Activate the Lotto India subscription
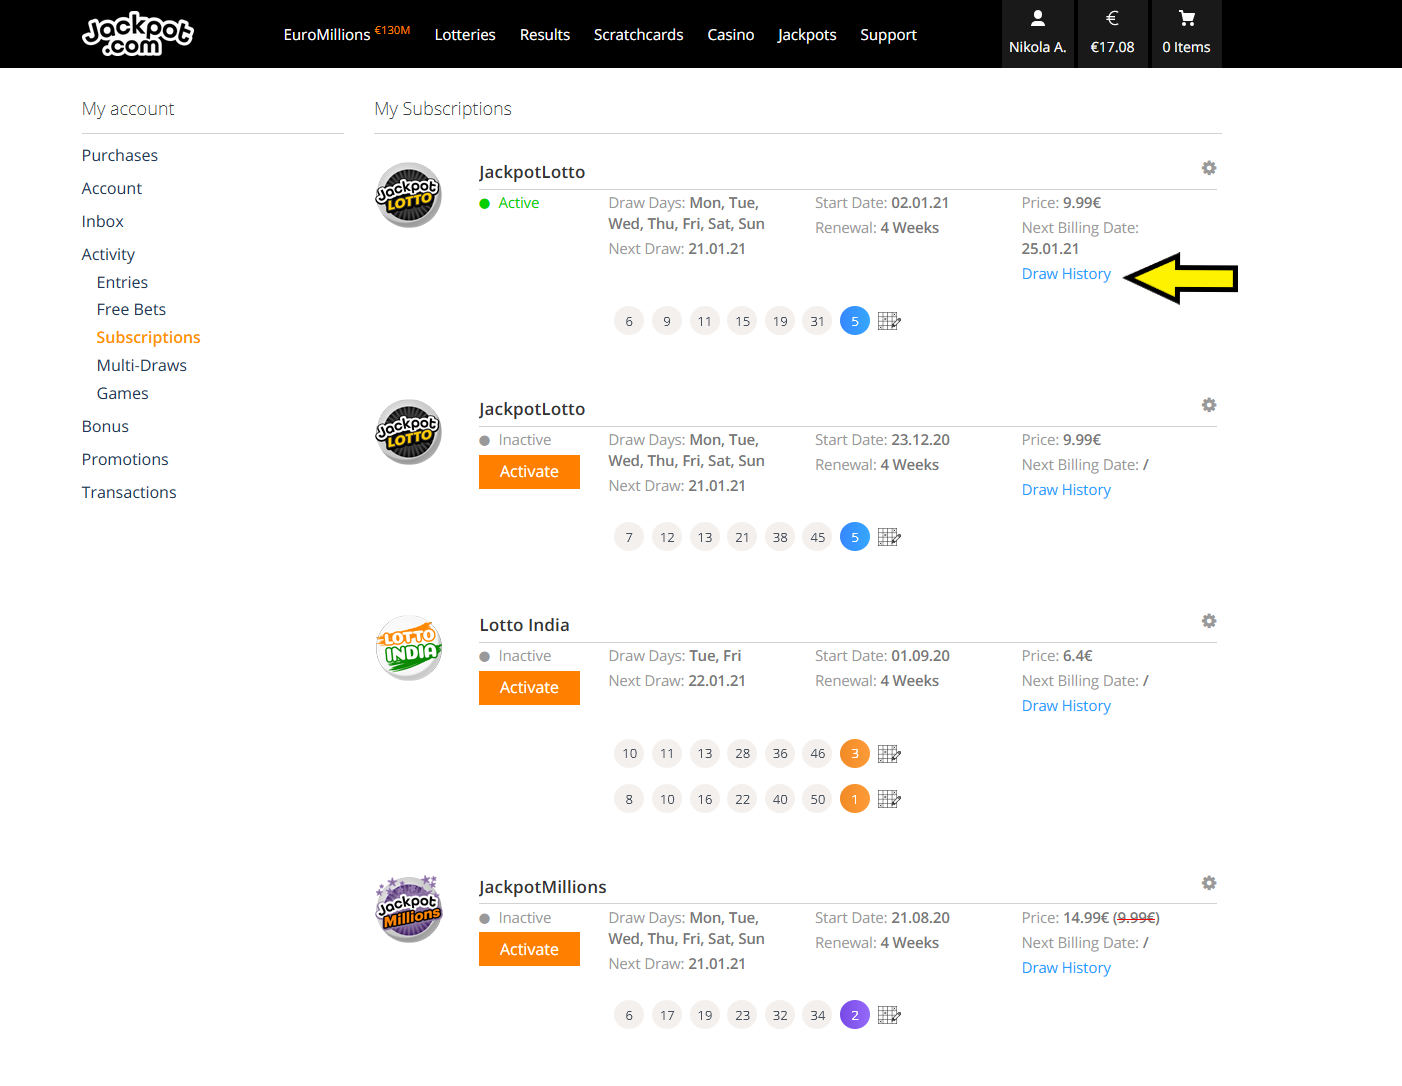 point(529,688)
